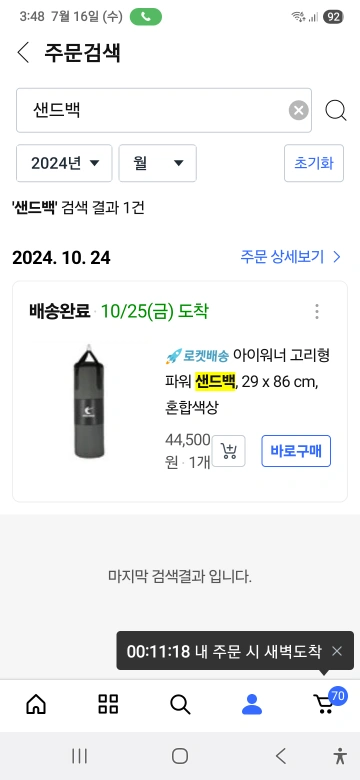Go back with the header arrow
This screenshot has width=360, height=780.
[23, 53]
